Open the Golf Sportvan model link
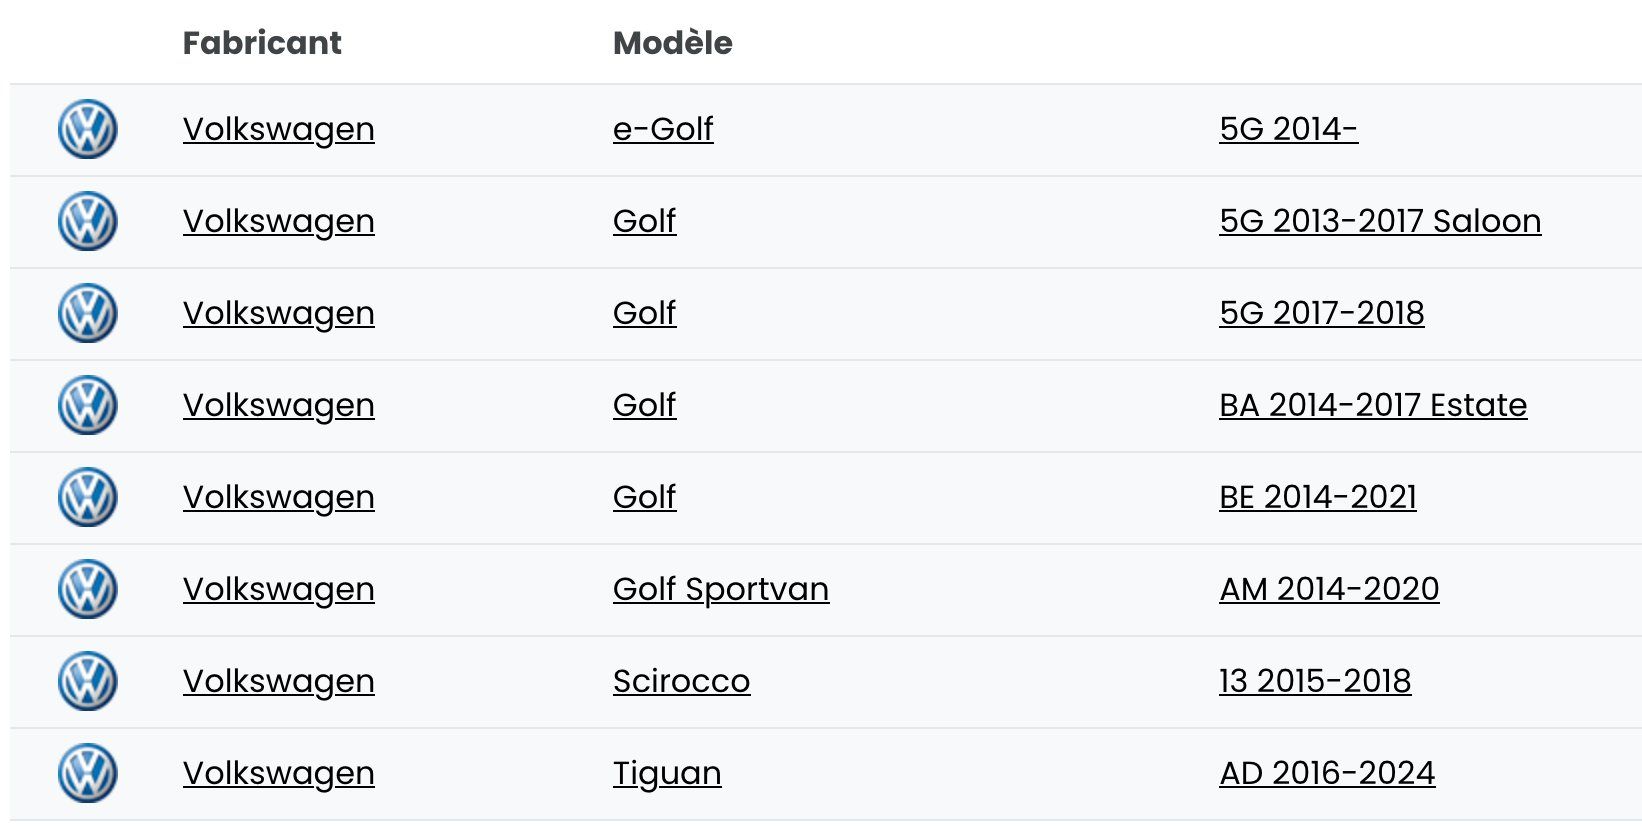This screenshot has height=828, width=1642. 720,589
